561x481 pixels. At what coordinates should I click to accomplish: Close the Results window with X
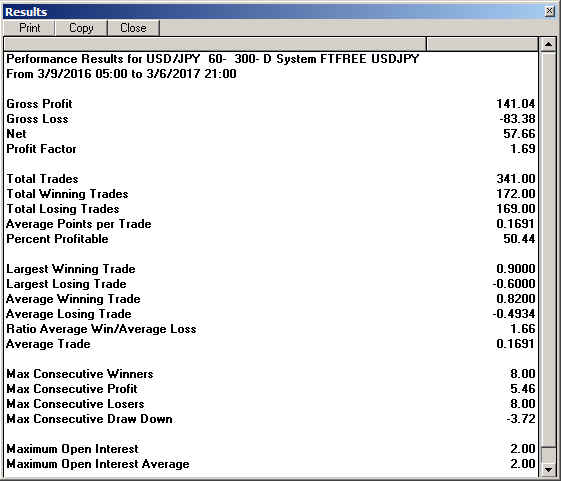pos(549,11)
